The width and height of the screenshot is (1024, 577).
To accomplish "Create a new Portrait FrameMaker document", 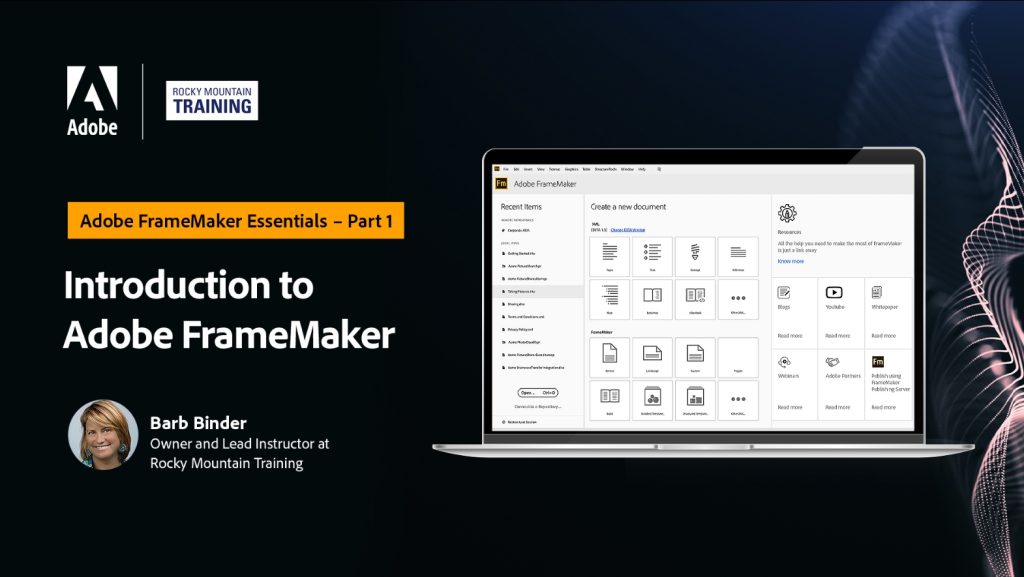I will [x=609, y=357].
